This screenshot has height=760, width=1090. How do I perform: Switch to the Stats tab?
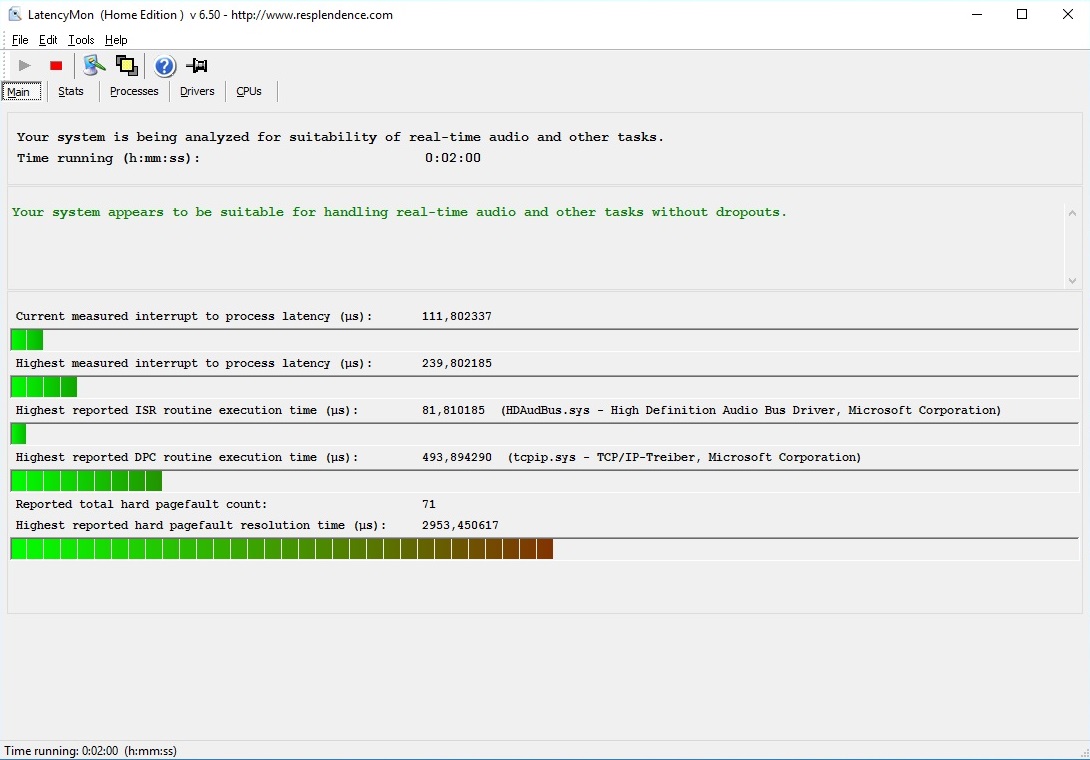(x=71, y=91)
